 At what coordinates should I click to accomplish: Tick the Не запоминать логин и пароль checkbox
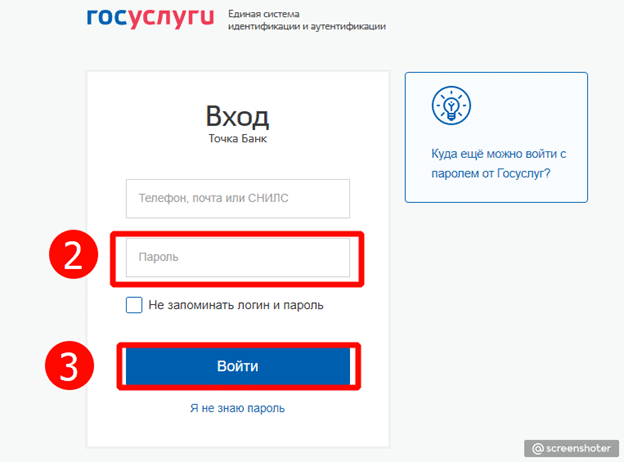point(134,305)
